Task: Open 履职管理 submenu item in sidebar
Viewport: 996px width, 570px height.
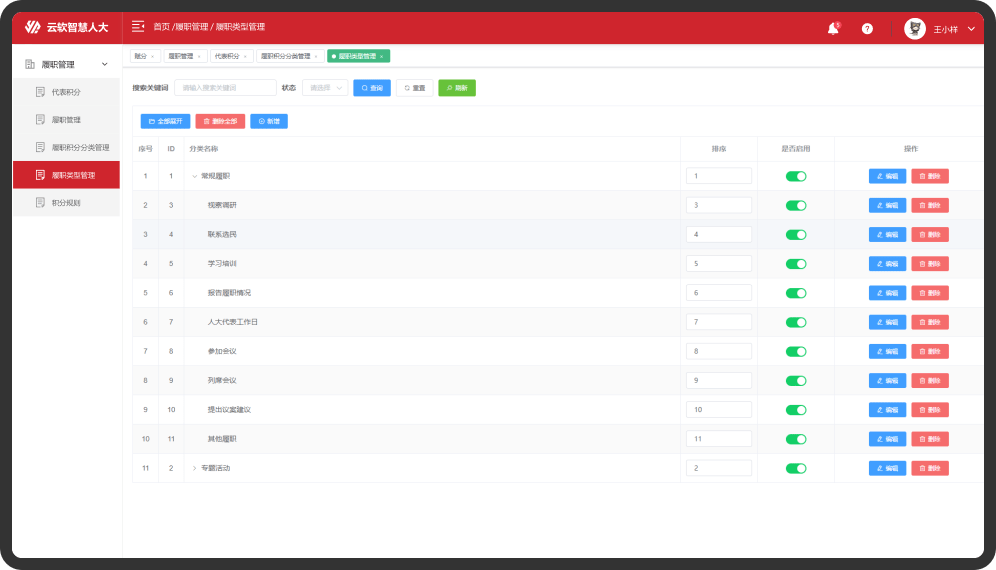Action: [x=66, y=119]
